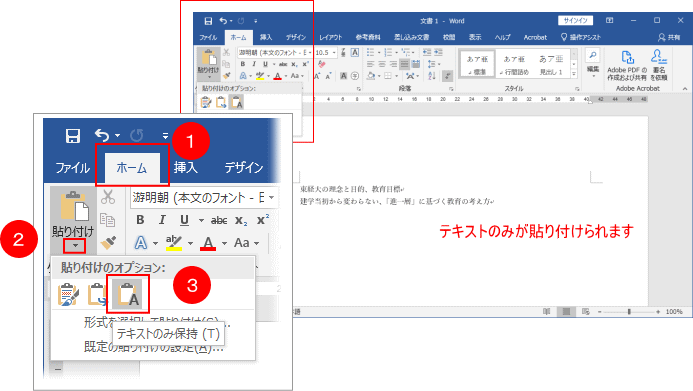Select the Format Painter brush in the enlarged inset
The height and width of the screenshot is (391, 693).
pos(108,242)
